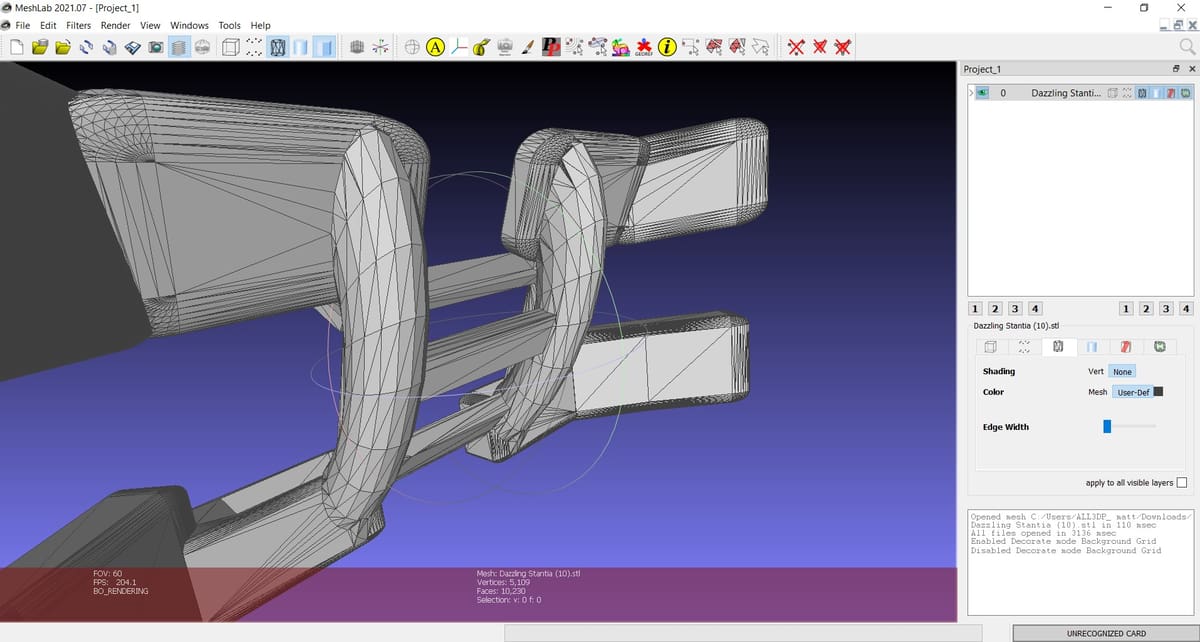The width and height of the screenshot is (1200, 642).
Task: Show the yellow info icon tool
Action: pyautogui.click(x=666, y=47)
